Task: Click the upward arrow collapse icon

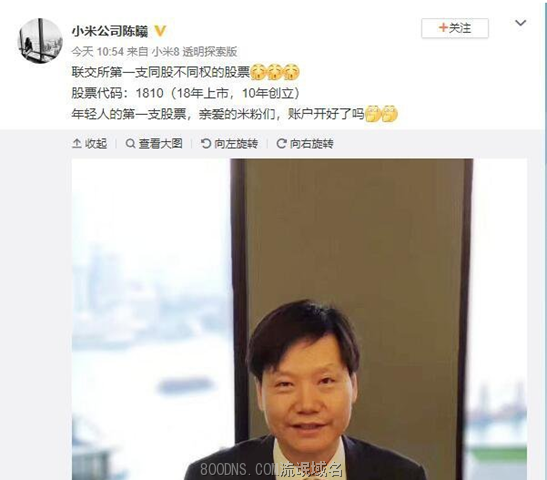Action: pyautogui.click(x=76, y=143)
